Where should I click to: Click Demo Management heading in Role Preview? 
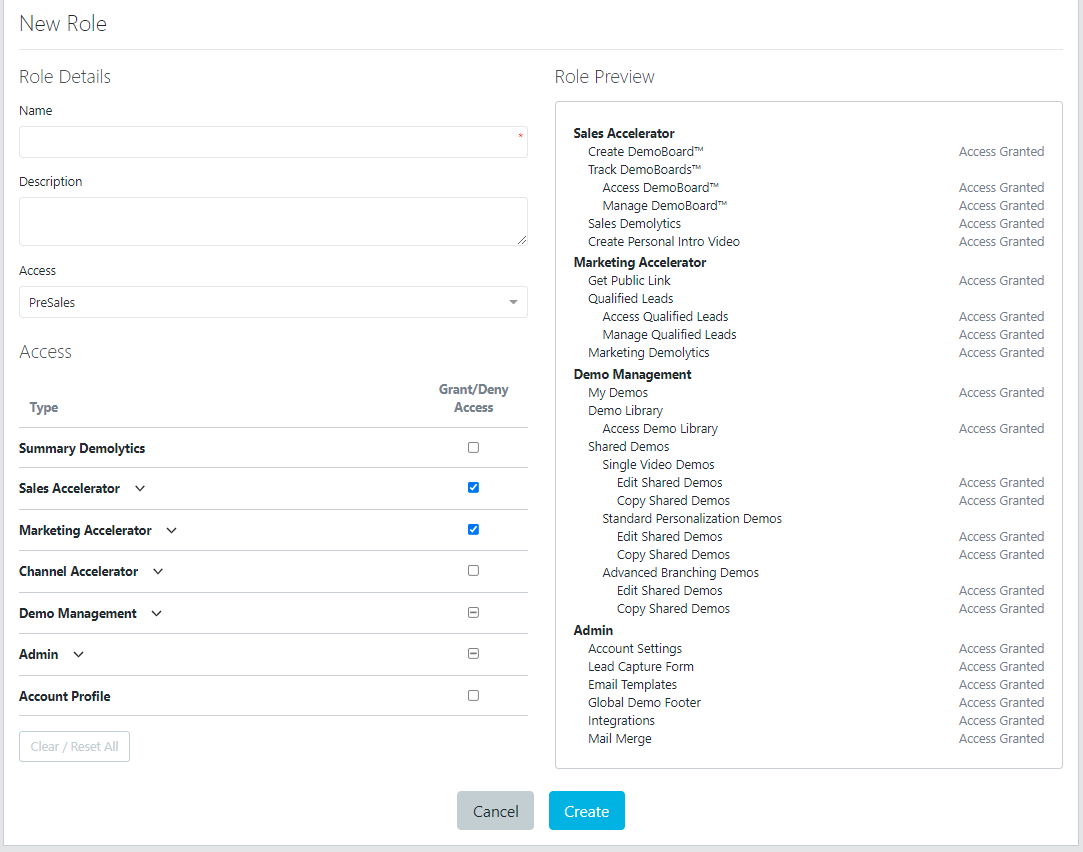pos(632,374)
